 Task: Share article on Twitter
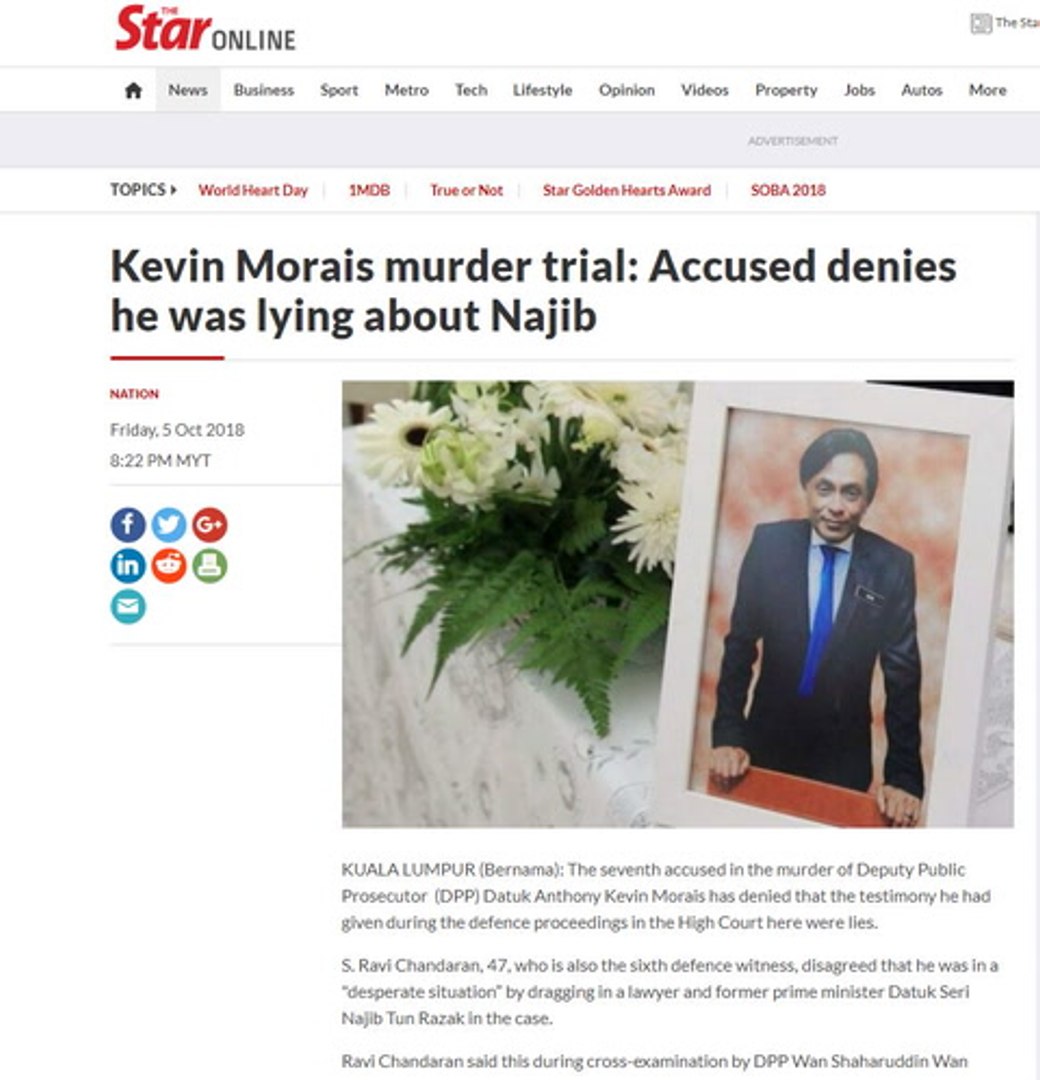(169, 525)
